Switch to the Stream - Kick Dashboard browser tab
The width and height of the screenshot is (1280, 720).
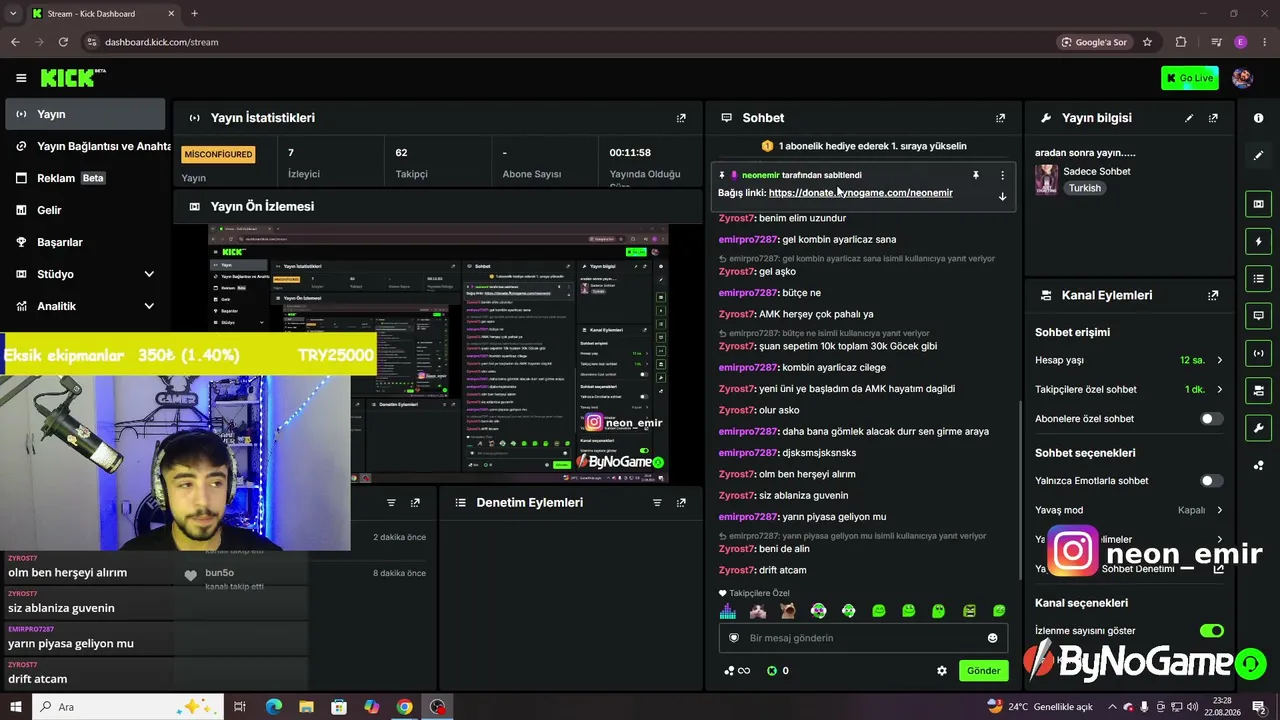tap(103, 14)
